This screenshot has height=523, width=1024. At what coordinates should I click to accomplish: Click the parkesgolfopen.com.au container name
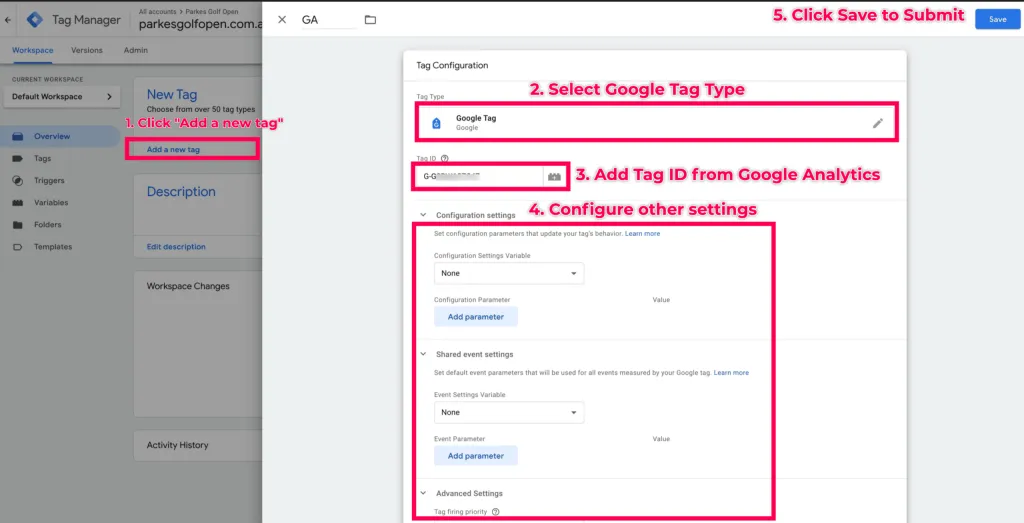(x=200, y=25)
